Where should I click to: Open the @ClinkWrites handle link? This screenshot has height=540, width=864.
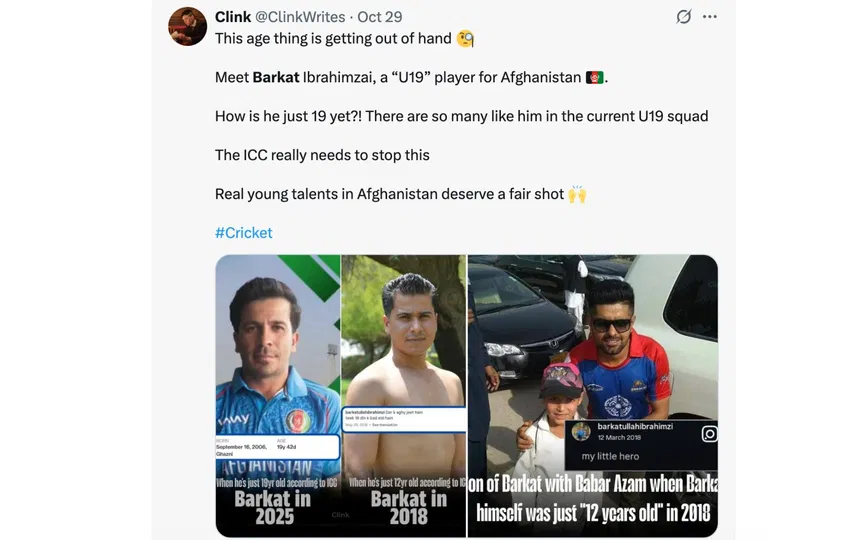300,17
